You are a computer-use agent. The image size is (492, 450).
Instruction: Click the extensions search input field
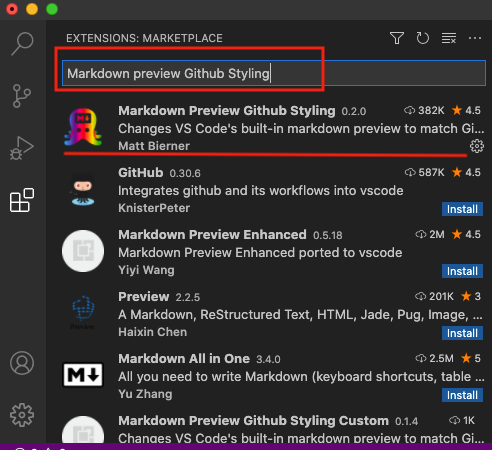point(274,73)
